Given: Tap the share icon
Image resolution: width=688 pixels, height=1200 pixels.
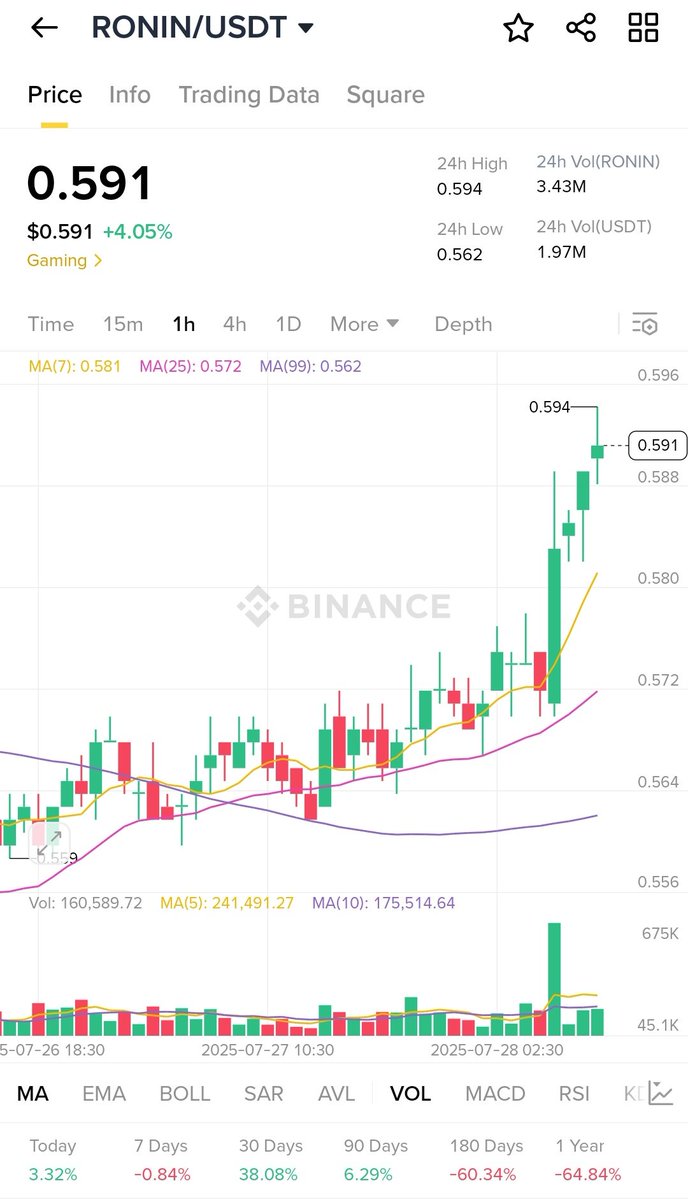Looking at the screenshot, I should point(581,28).
